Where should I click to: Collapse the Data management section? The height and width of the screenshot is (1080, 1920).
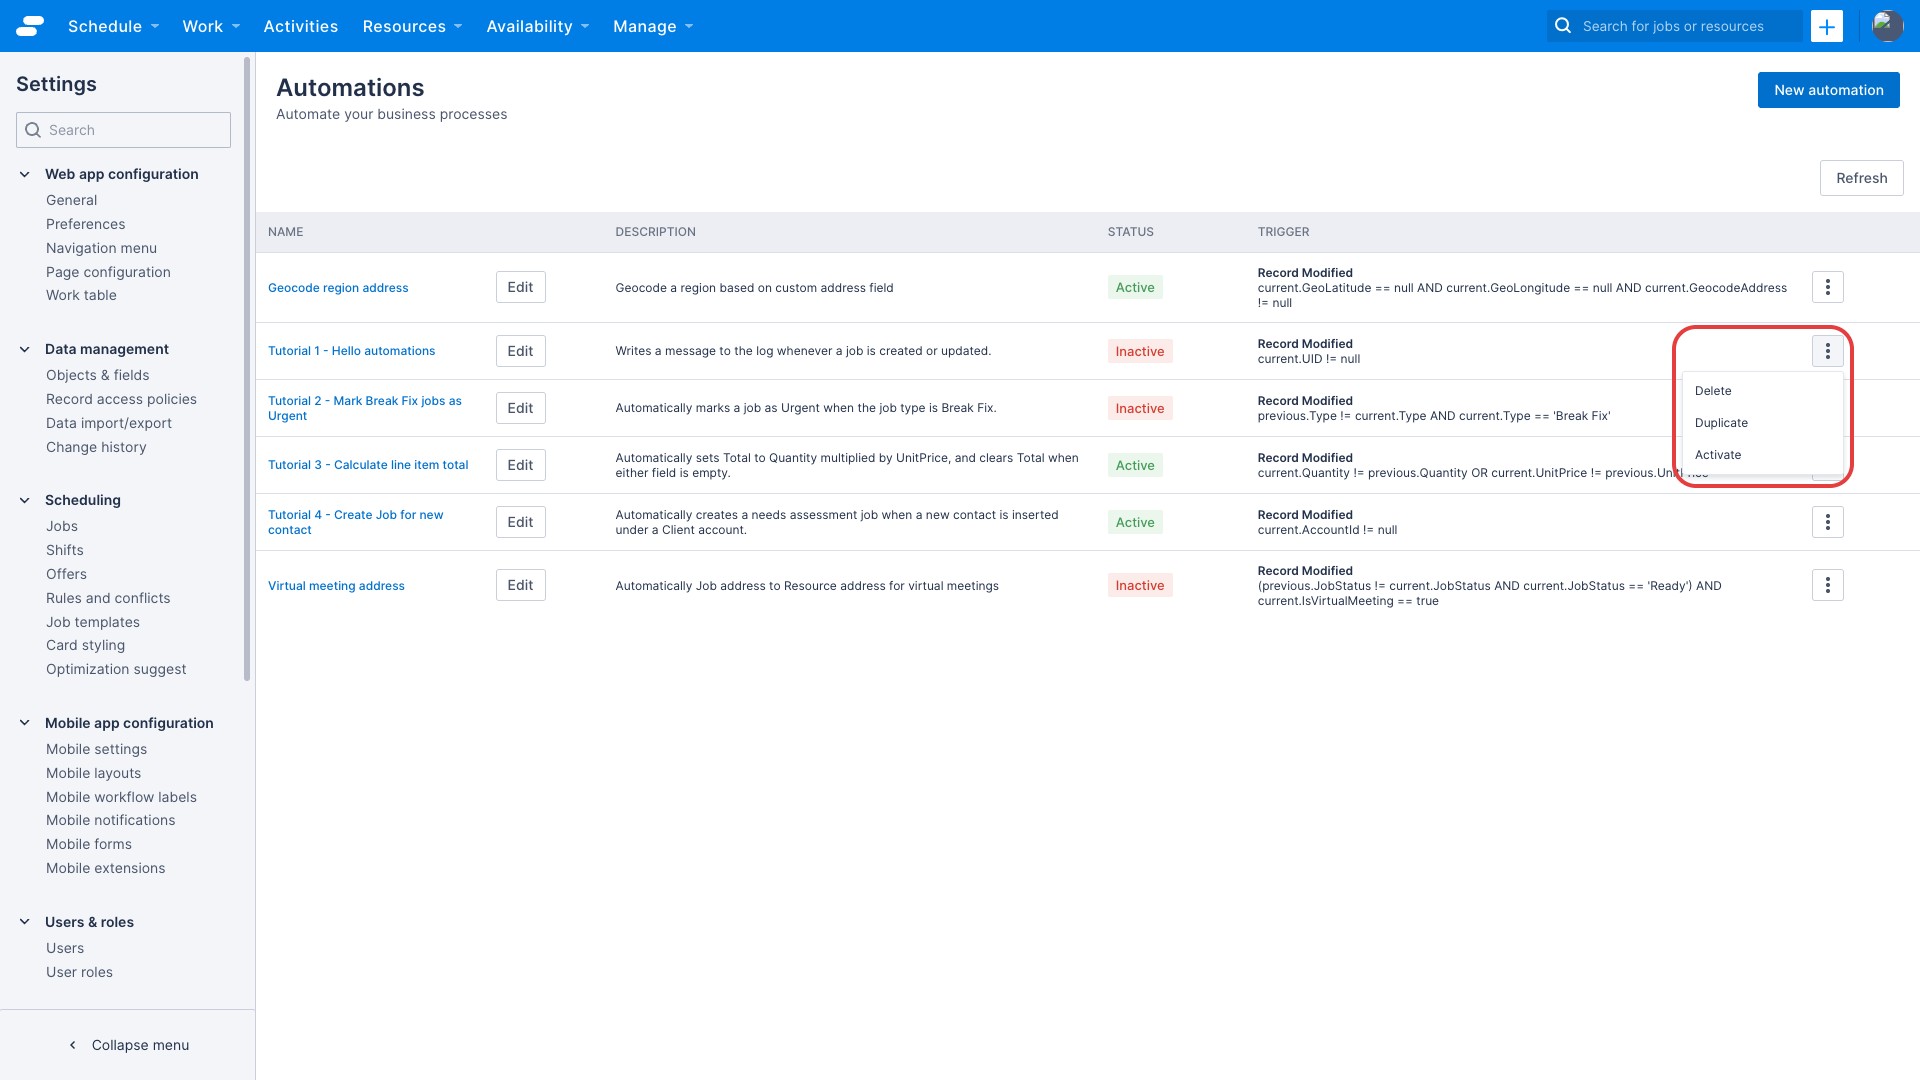pyautogui.click(x=25, y=349)
